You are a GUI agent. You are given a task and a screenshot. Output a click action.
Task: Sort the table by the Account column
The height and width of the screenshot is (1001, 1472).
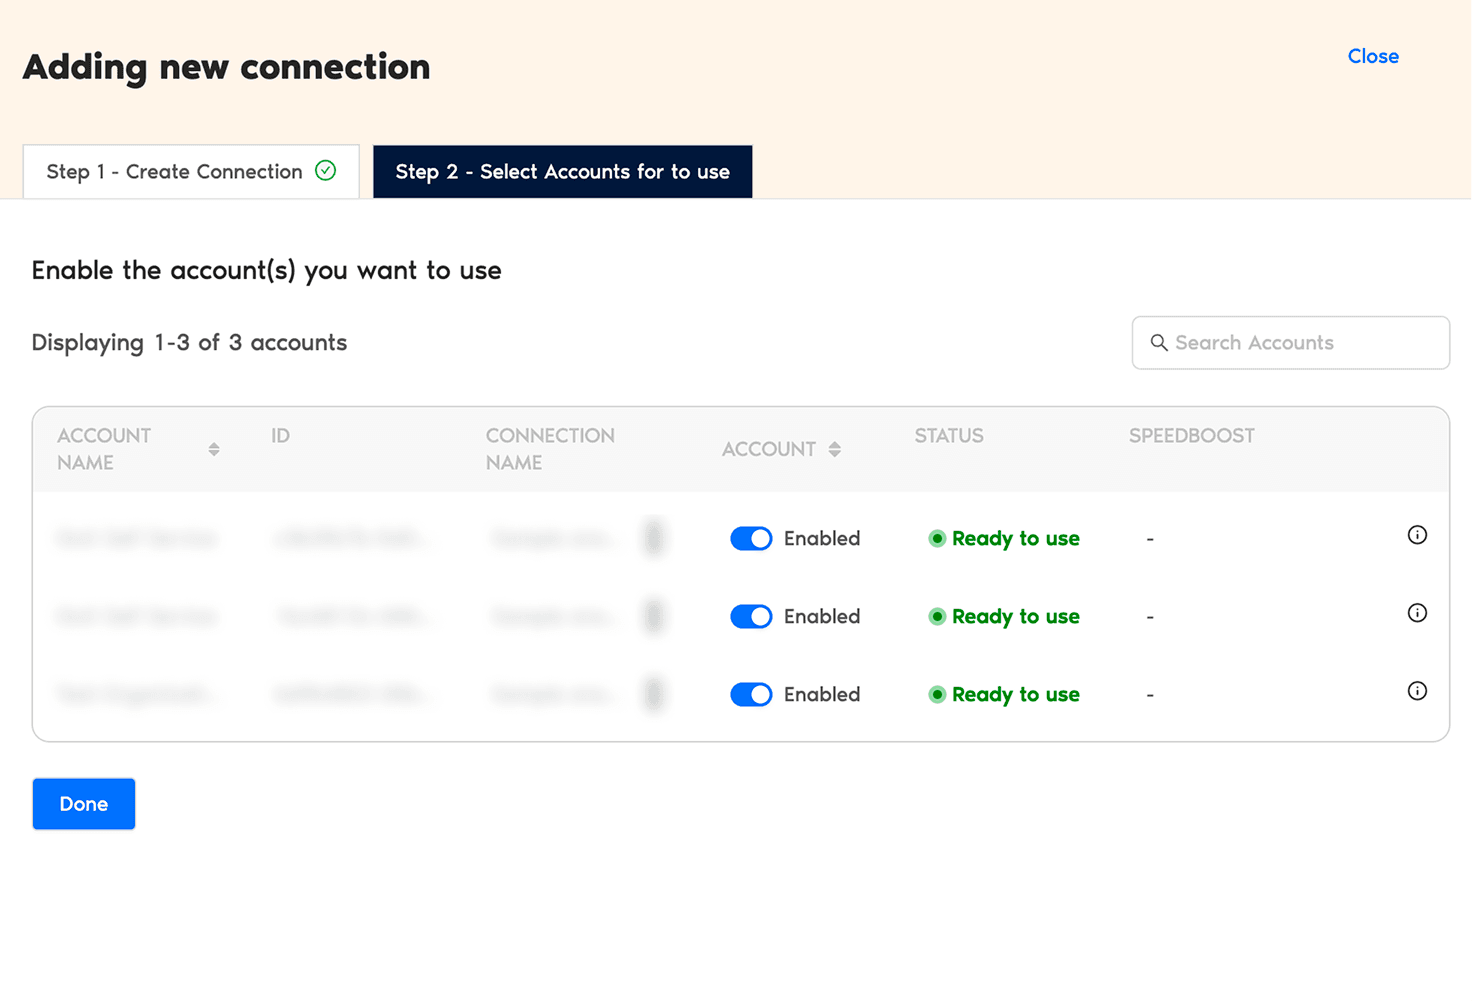(835, 449)
